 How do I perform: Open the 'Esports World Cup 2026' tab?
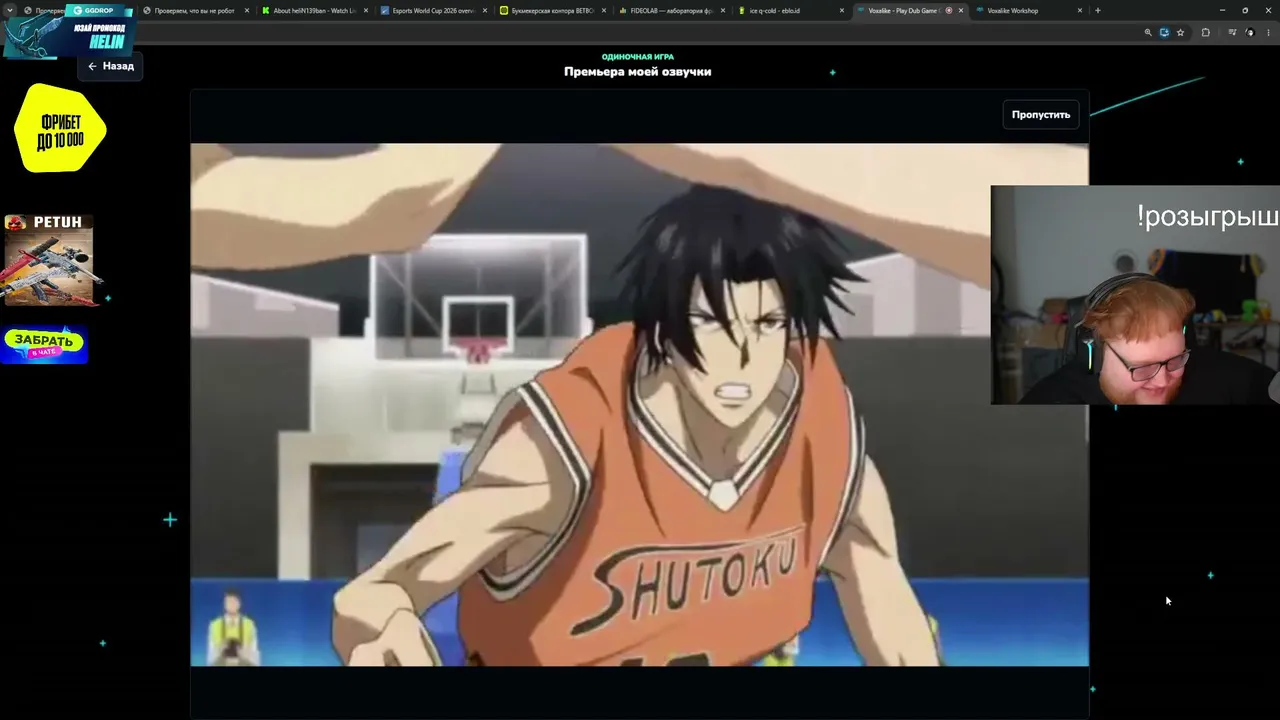434,10
